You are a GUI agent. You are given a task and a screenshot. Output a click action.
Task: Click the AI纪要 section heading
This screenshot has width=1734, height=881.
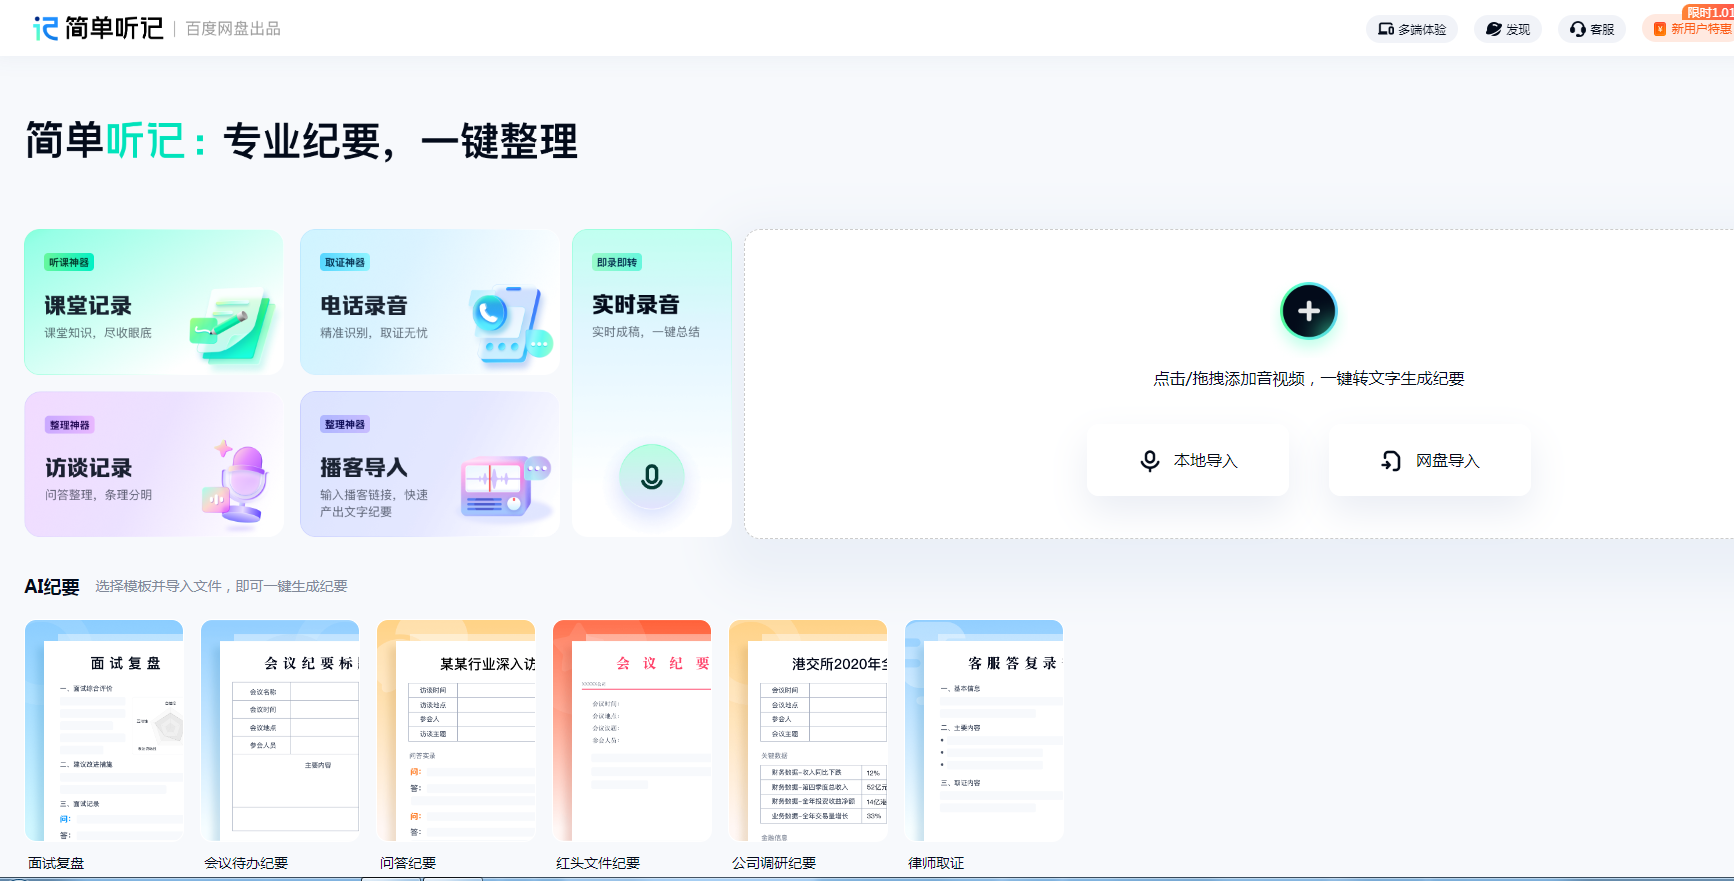[52, 587]
